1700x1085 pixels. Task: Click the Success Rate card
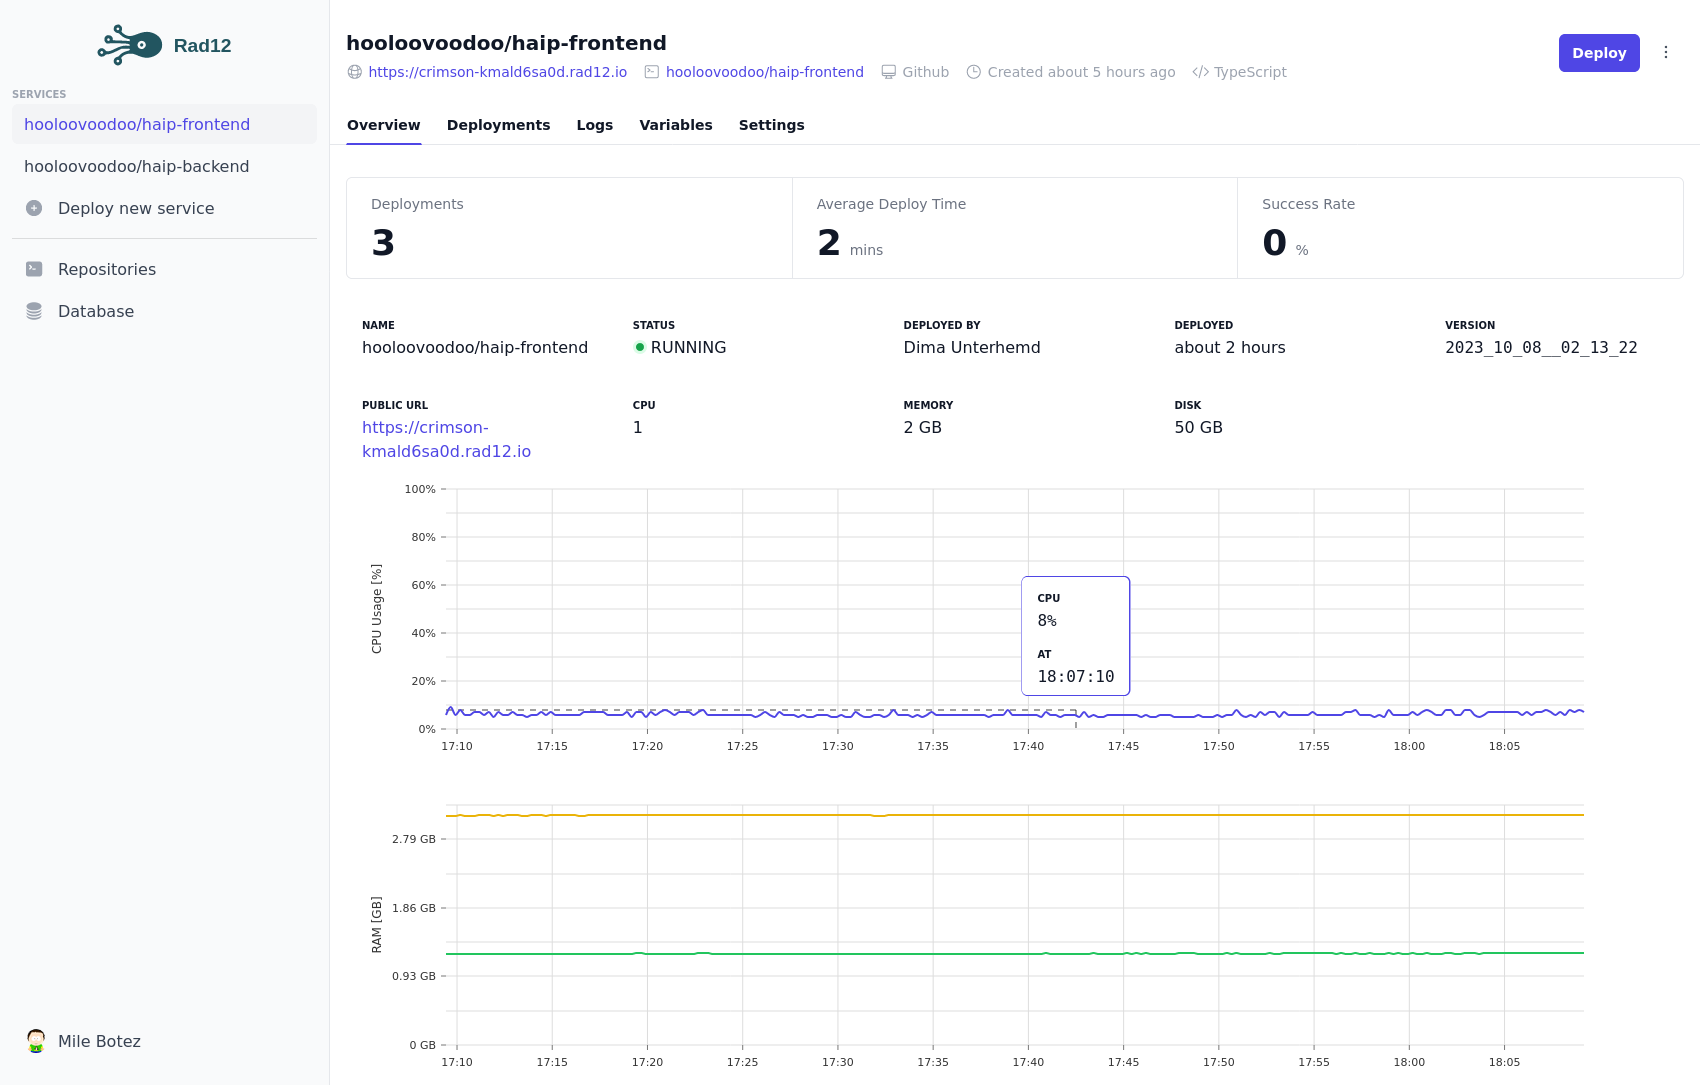point(1460,228)
